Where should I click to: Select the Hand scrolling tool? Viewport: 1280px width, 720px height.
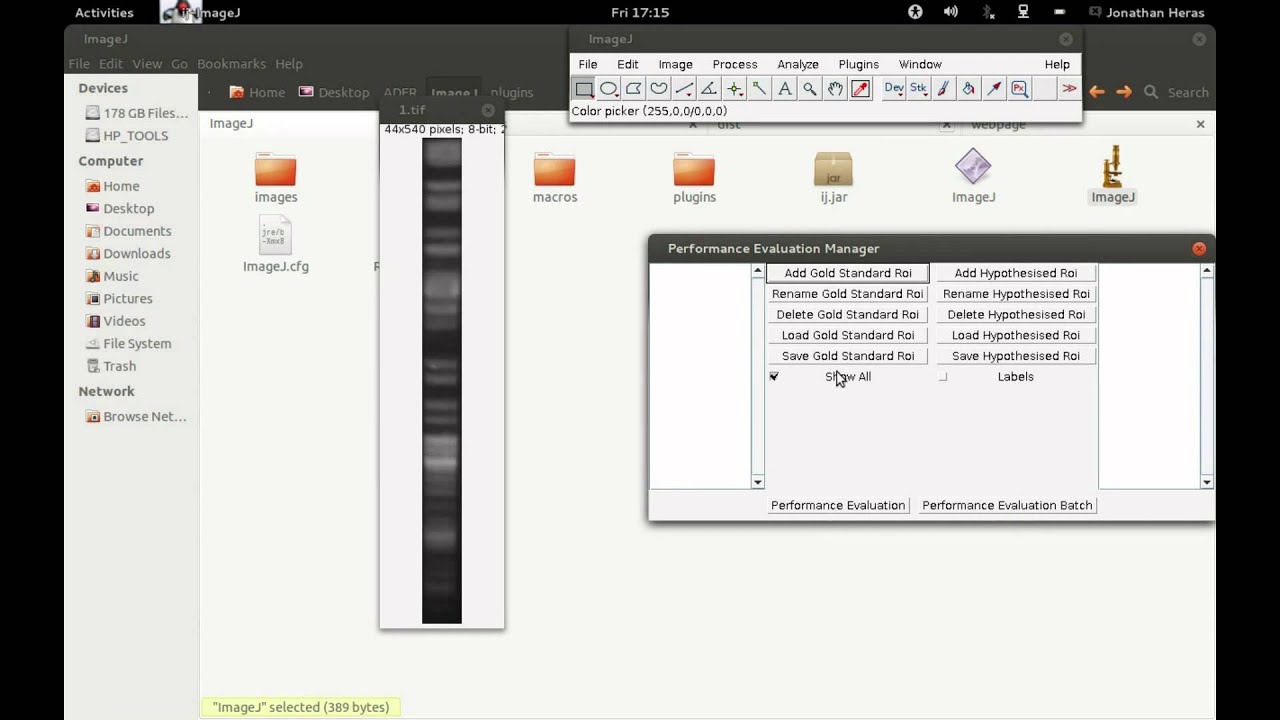pyautogui.click(x=835, y=89)
